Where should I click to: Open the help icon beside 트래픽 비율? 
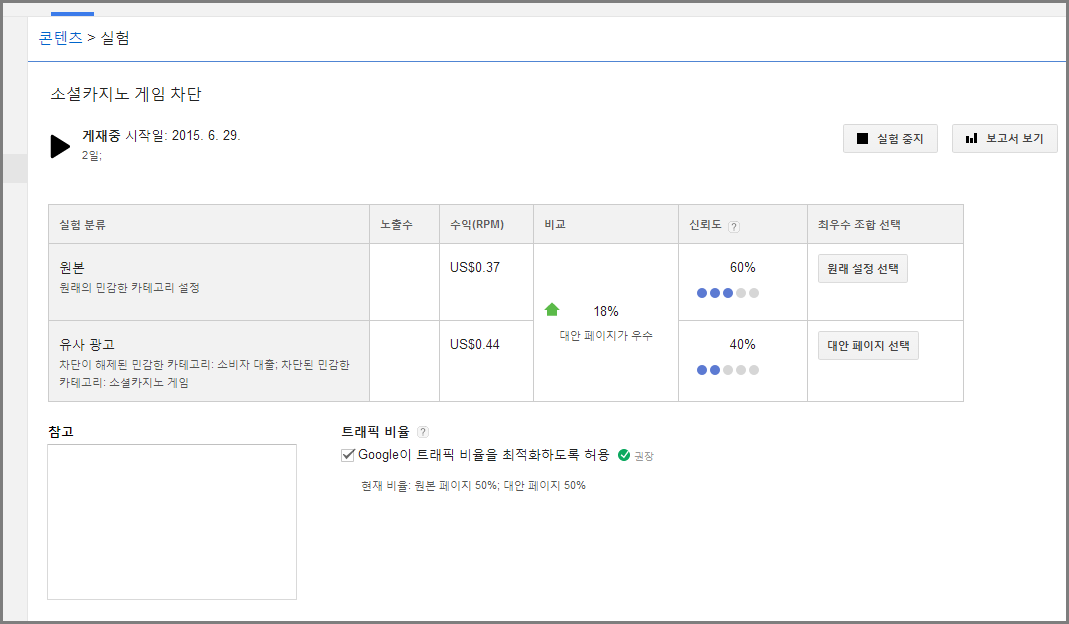pyautogui.click(x=423, y=432)
